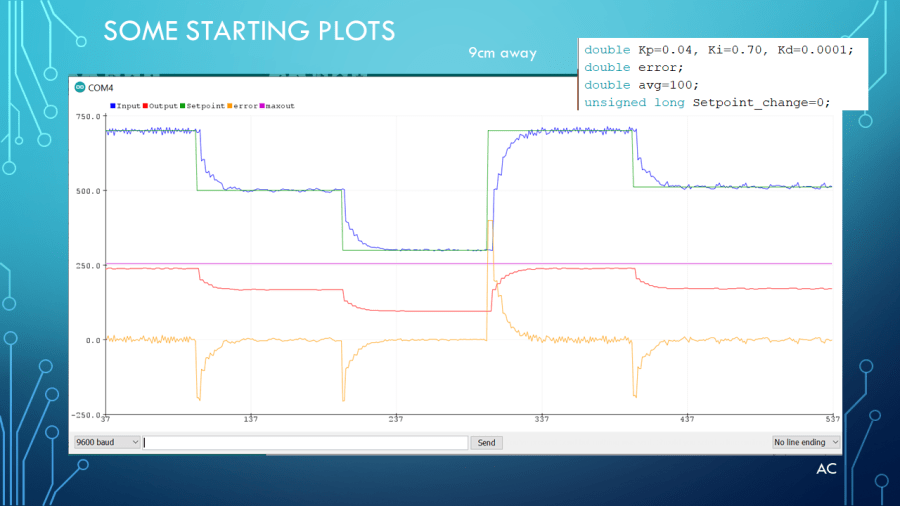Click the Arduino logo icon in the COM4 title bar
900x506 pixels.
pyautogui.click(x=79, y=88)
